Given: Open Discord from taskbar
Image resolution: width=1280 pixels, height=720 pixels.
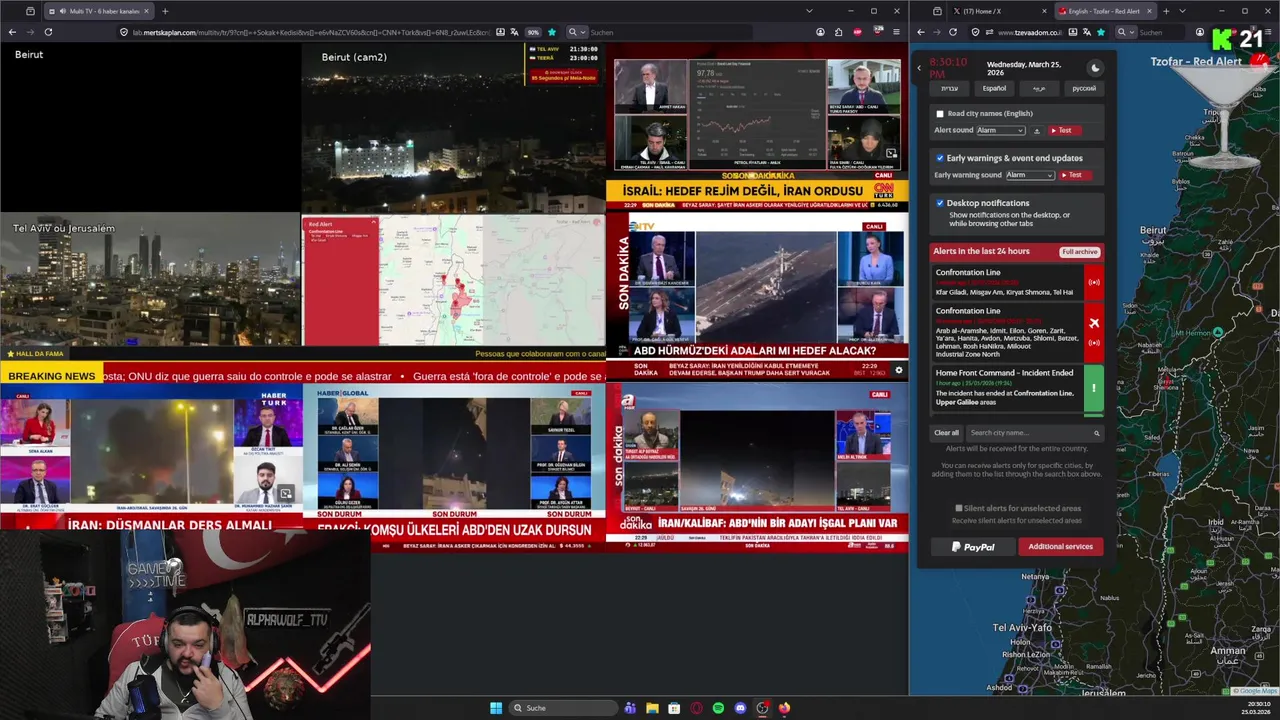Looking at the screenshot, I should (740, 708).
